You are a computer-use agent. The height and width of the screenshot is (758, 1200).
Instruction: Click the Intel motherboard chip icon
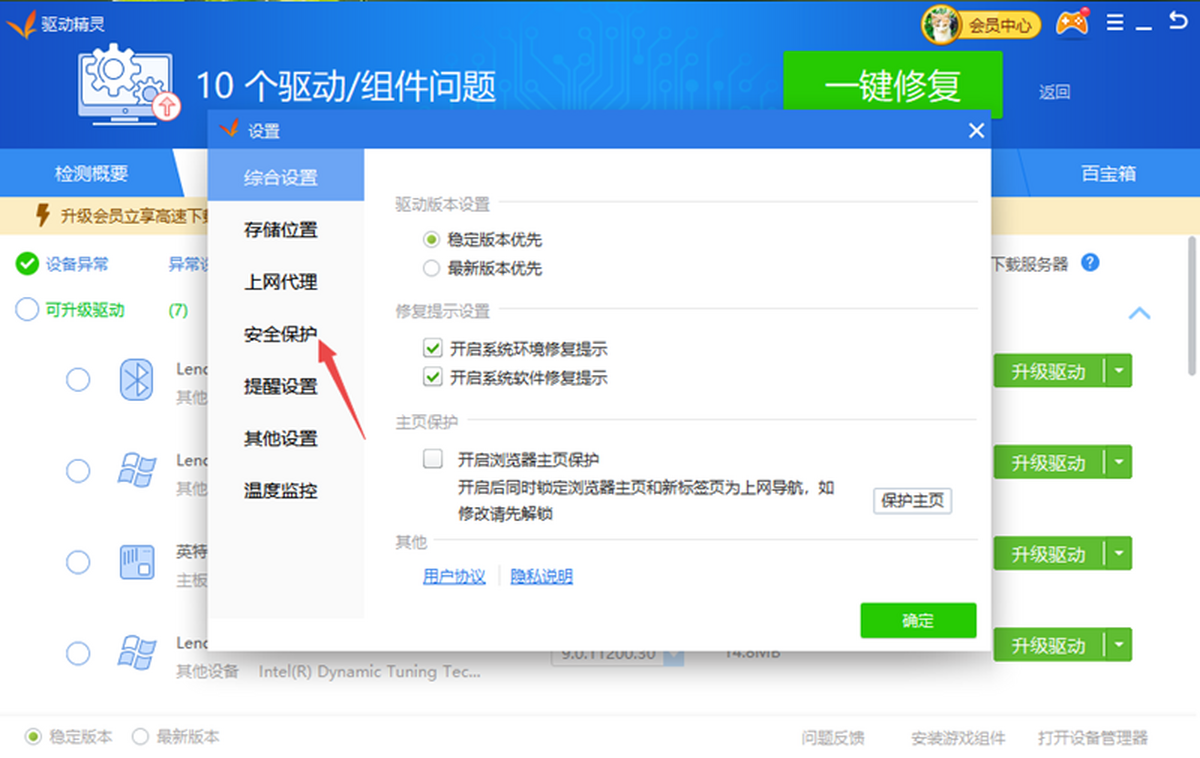pos(136,562)
